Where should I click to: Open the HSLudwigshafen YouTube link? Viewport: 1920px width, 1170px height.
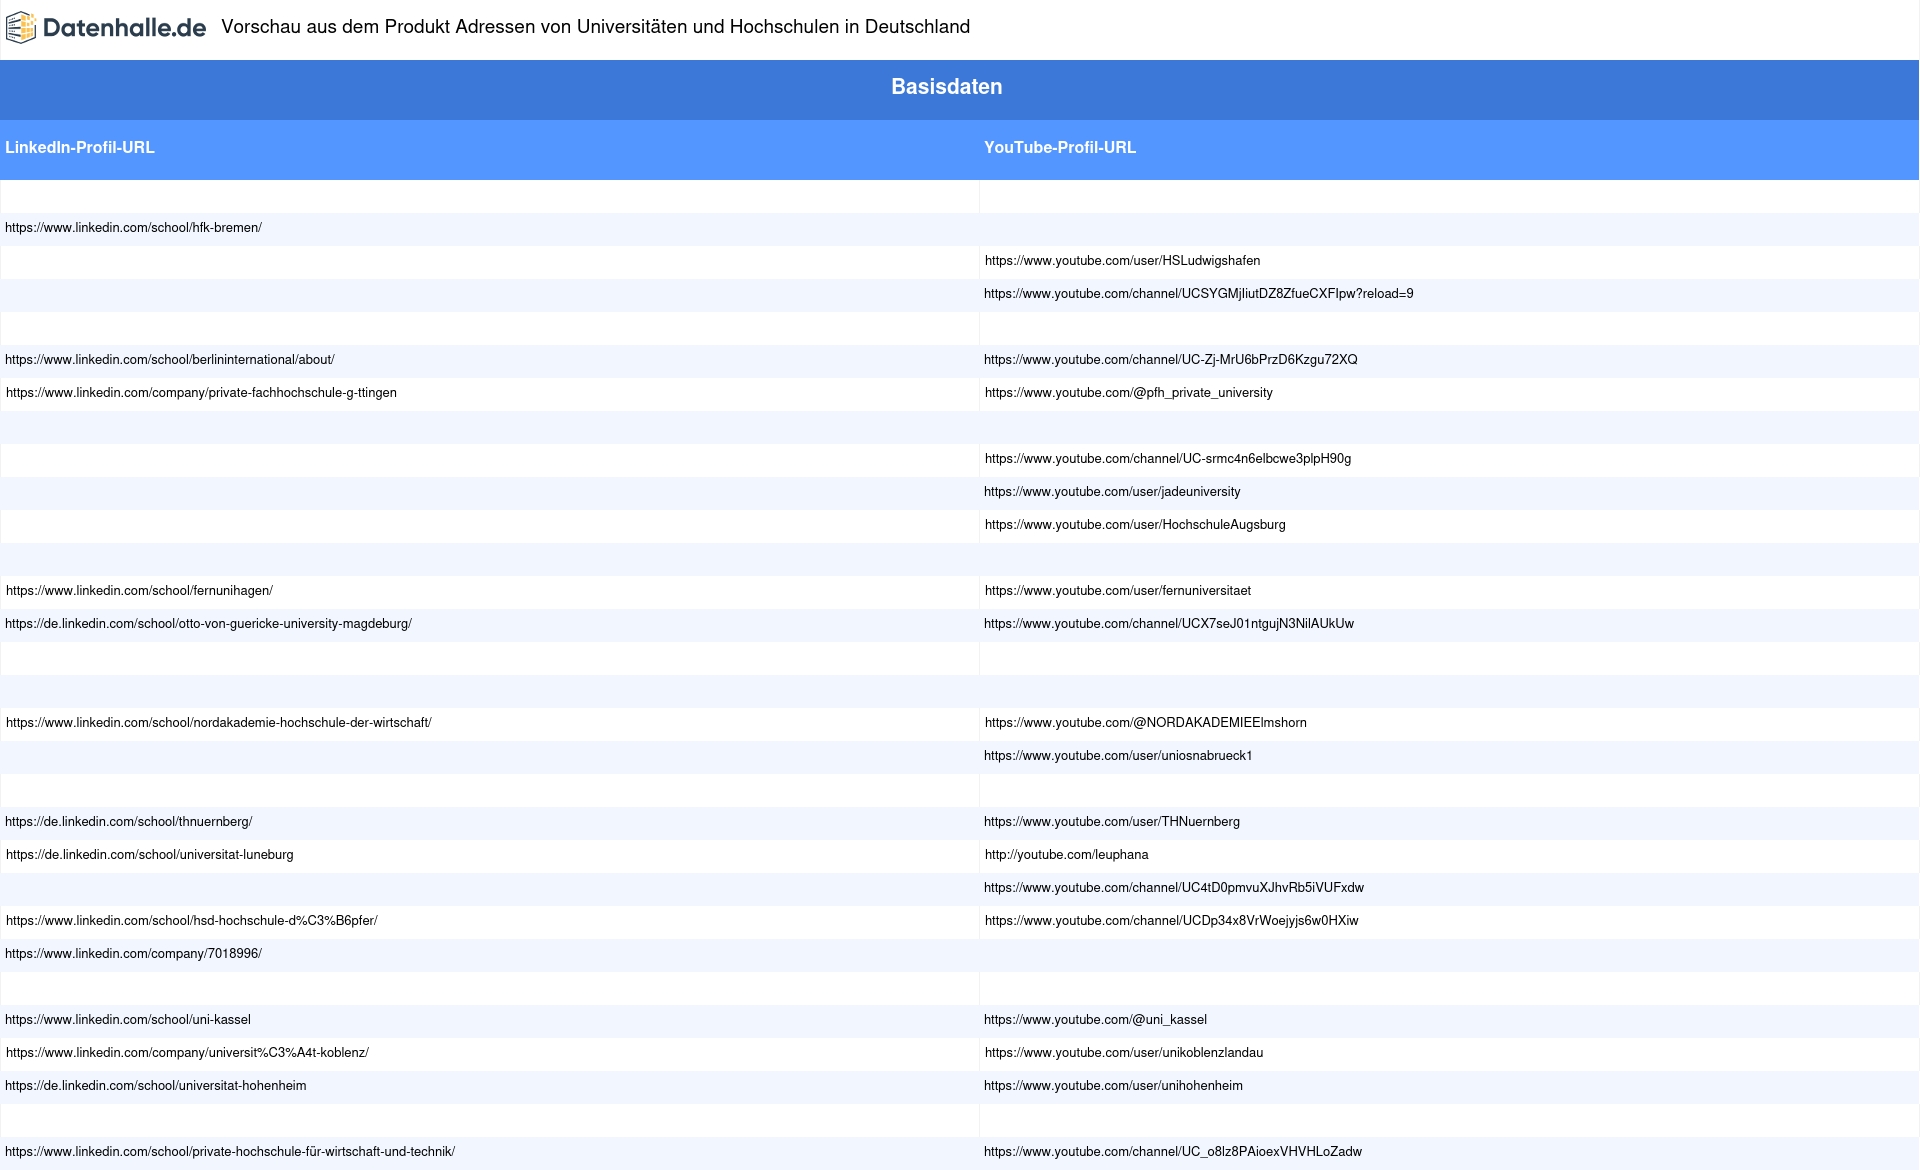click(x=1122, y=261)
